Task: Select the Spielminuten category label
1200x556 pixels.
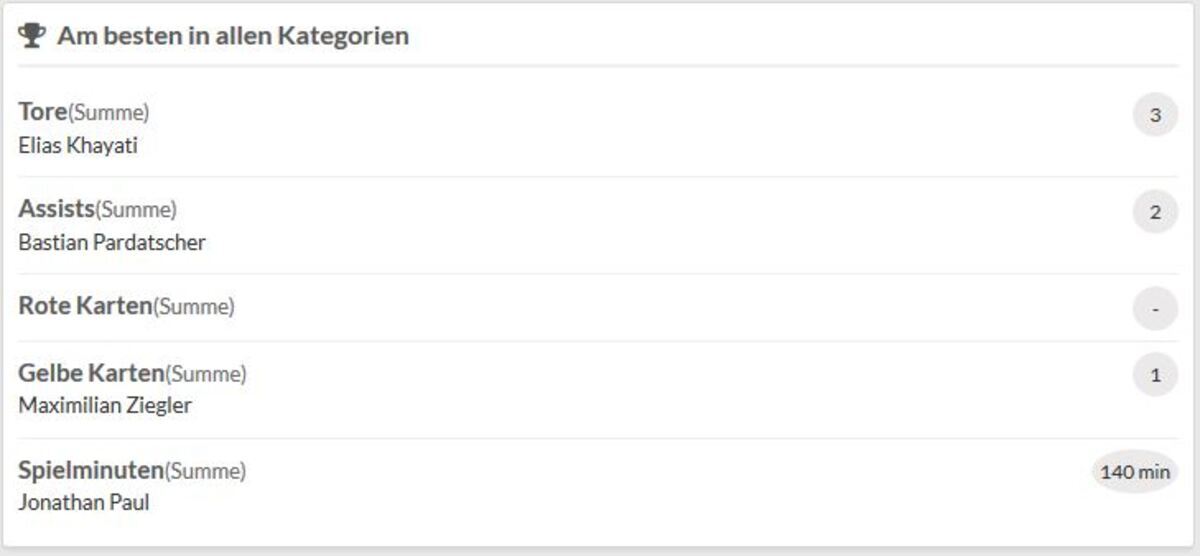Action: tap(90, 469)
